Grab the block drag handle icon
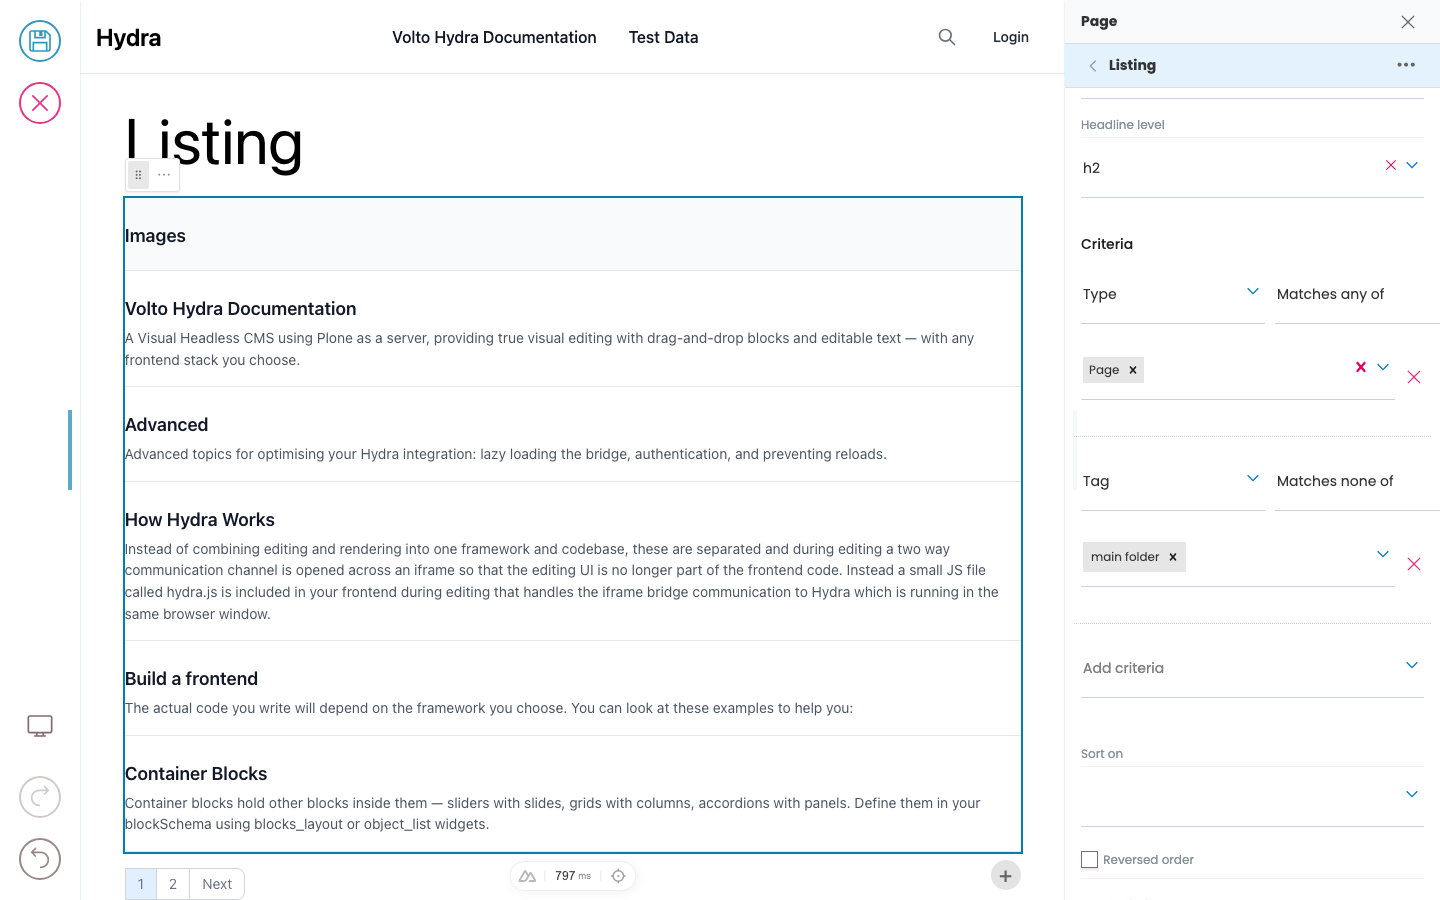The image size is (1440, 900). pos(138,175)
